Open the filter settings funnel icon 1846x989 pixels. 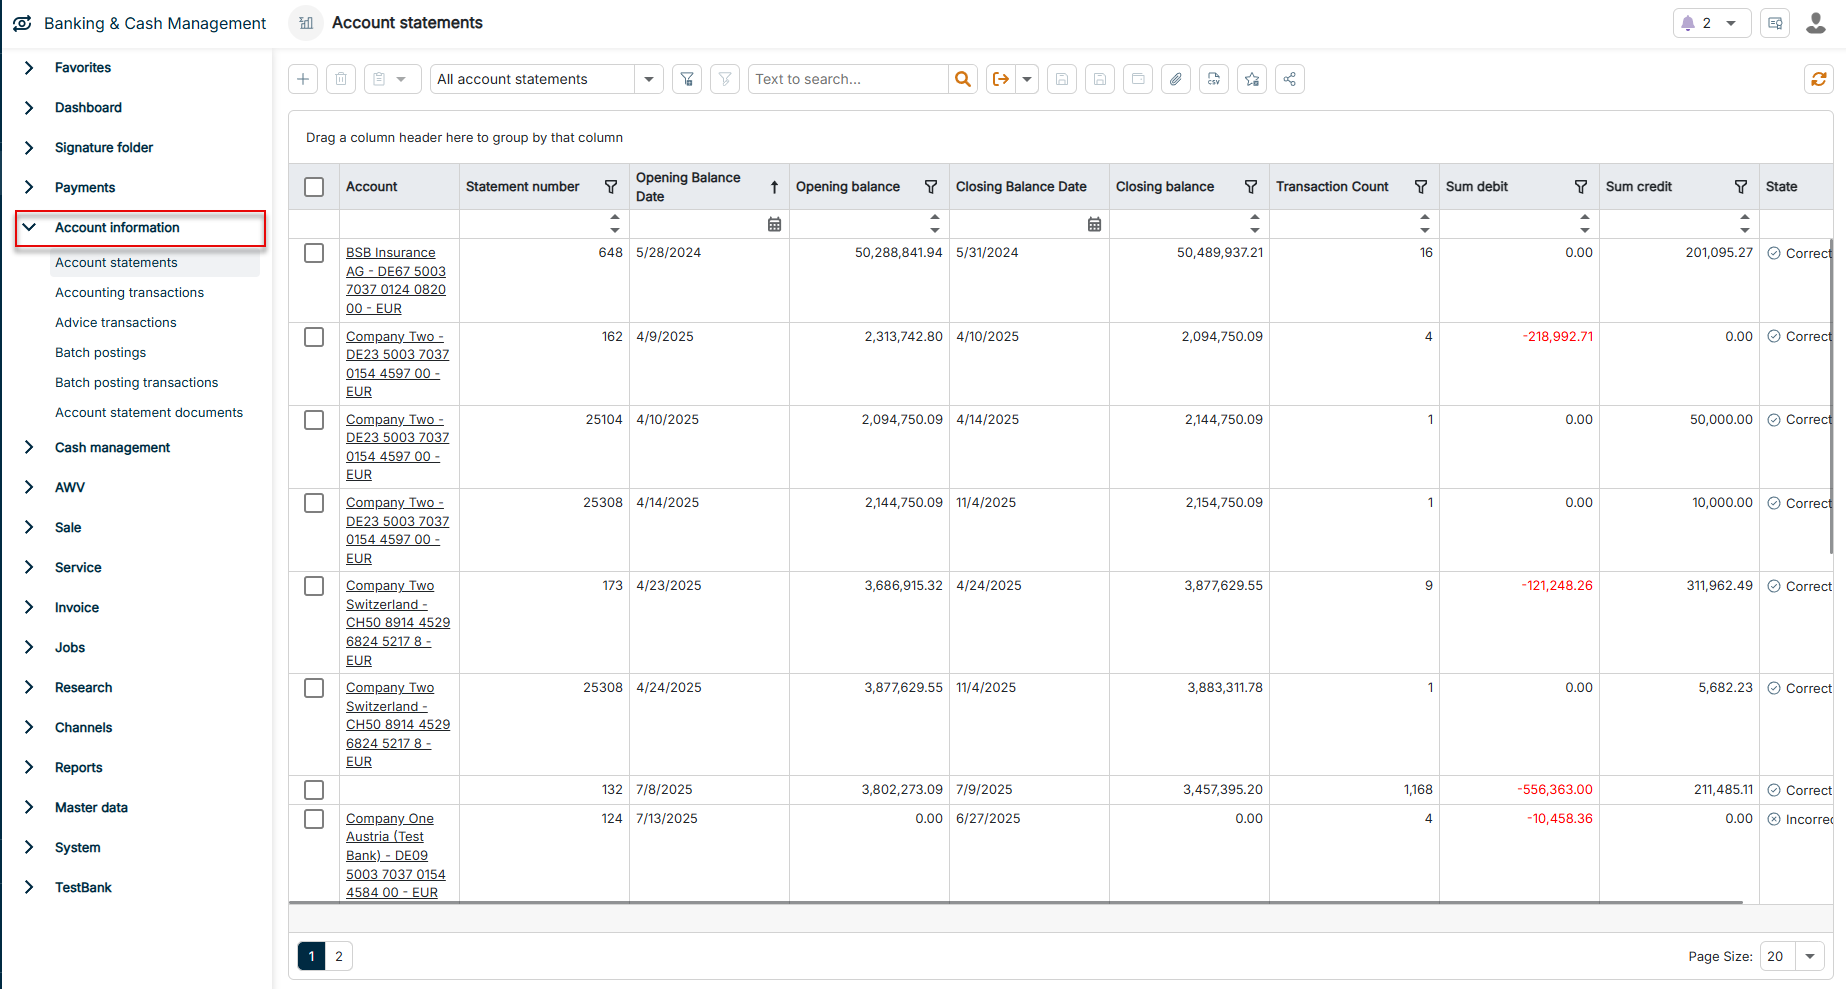pyautogui.click(x=687, y=79)
